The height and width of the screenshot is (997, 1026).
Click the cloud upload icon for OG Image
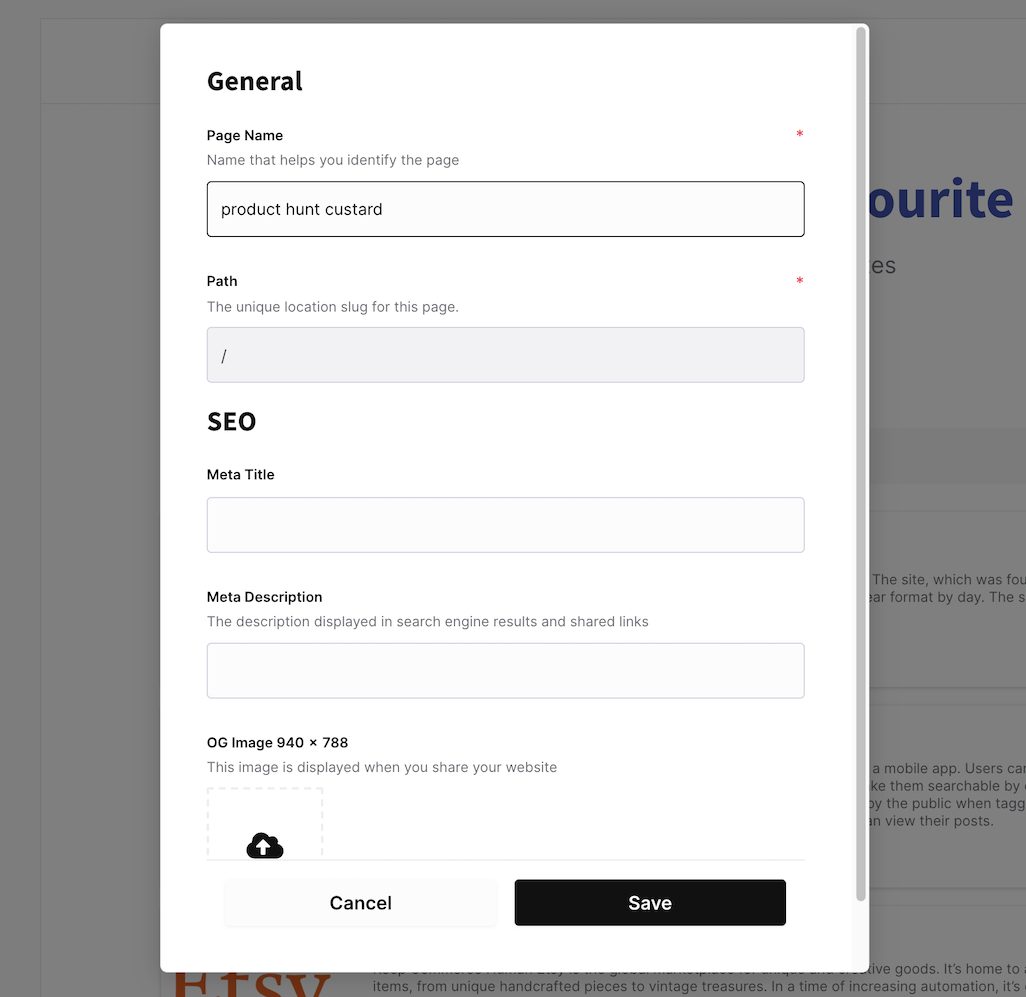coord(265,845)
